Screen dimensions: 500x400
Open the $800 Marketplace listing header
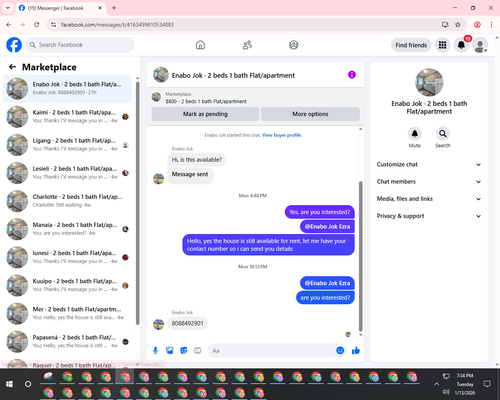pos(256,97)
